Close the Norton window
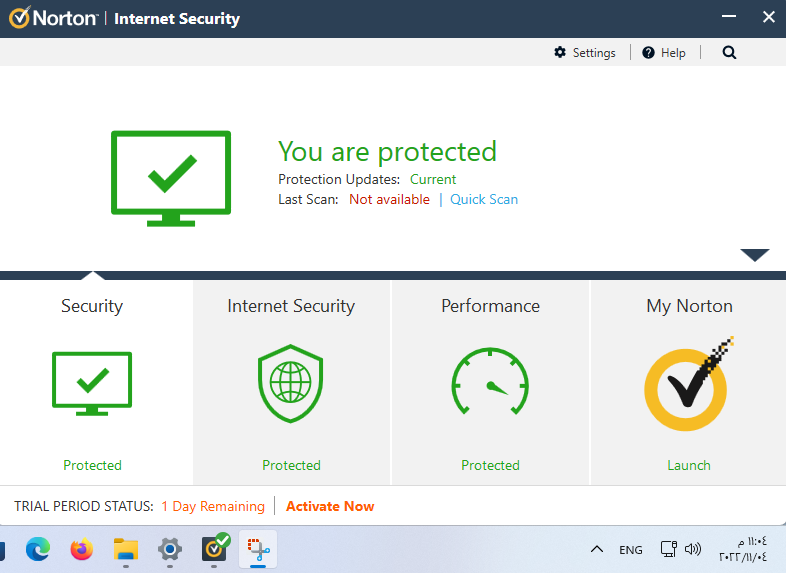Screen dimensions: 786x573 click(768, 17)
